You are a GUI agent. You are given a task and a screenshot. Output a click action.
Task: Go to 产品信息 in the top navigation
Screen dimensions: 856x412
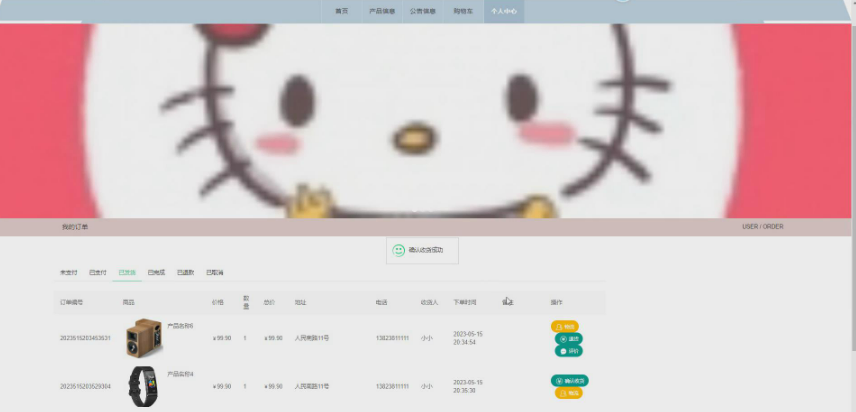tap(382, 11)
